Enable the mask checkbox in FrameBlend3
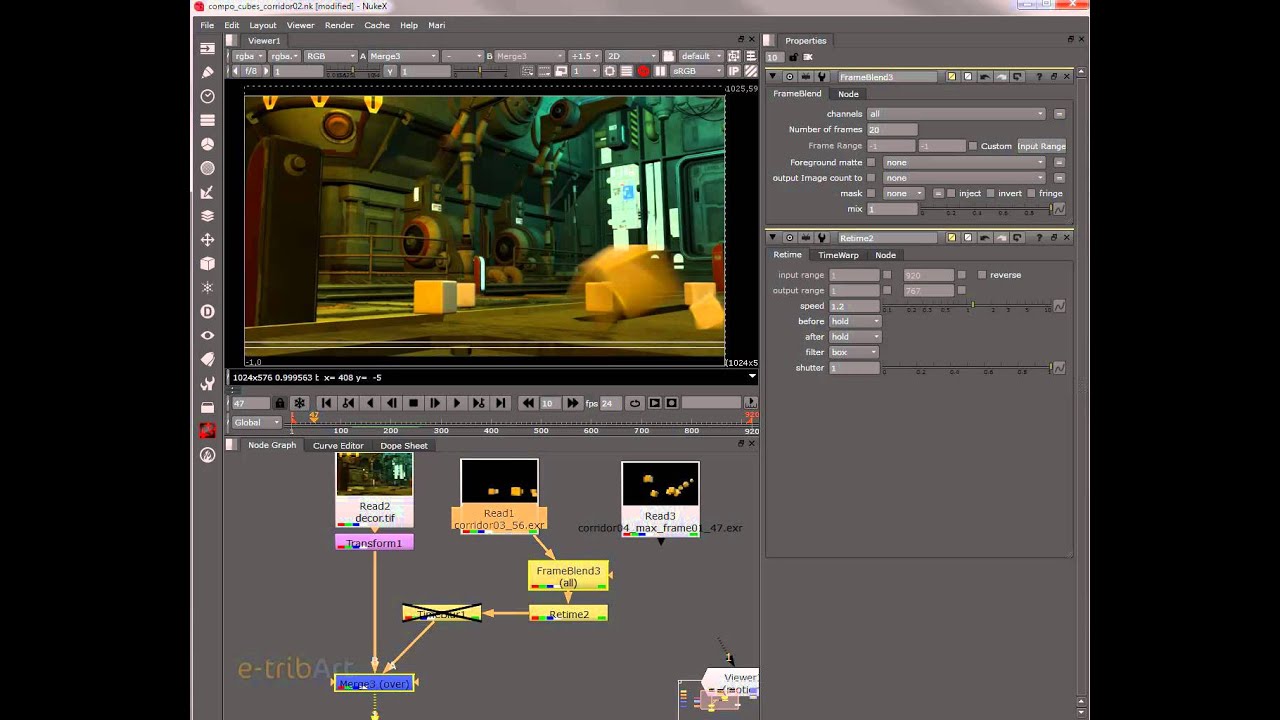 tap(871, 193)
